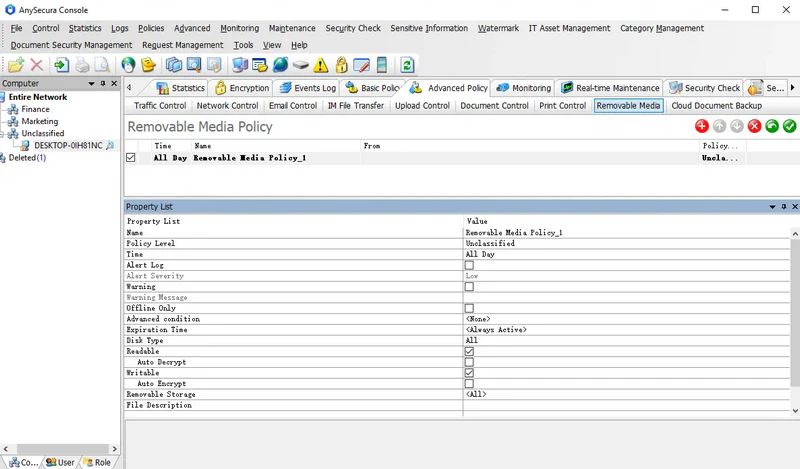Screen dimensions: 800x469
Task: Open the Email Control policy section
Action: pos(293,106)
